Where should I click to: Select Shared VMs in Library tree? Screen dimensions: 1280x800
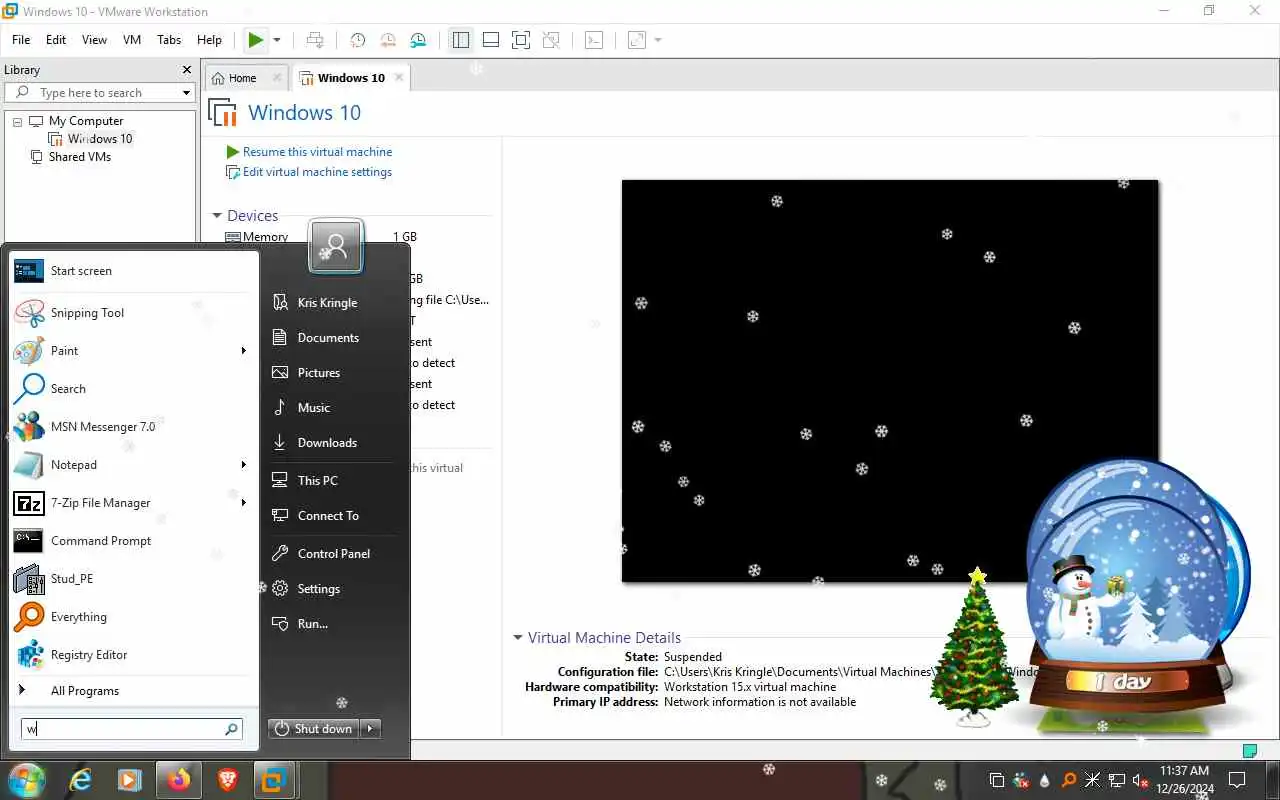pos(80,157)
